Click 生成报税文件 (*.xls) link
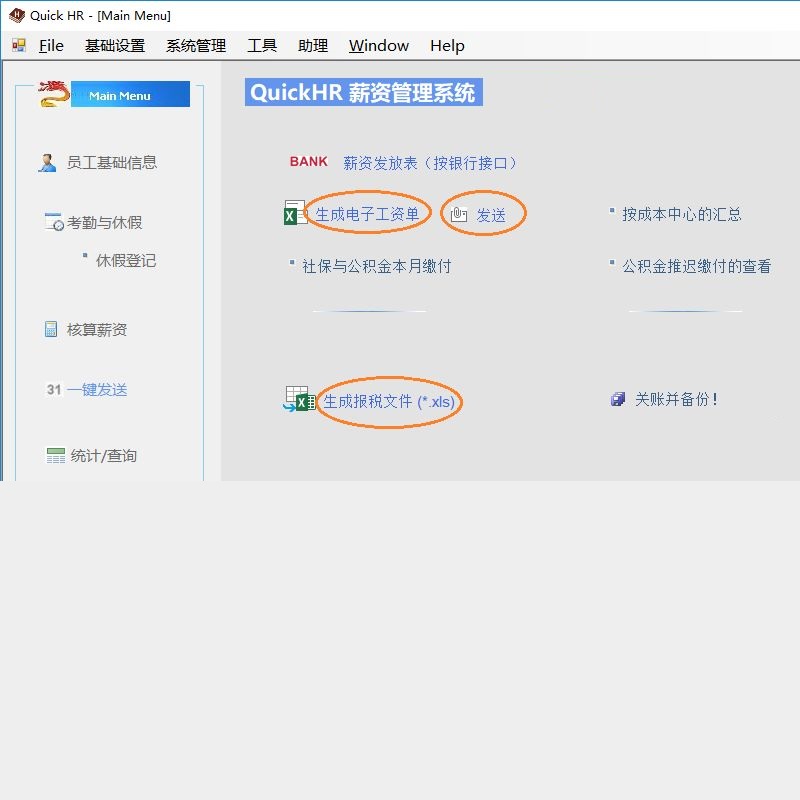800x800 pixels. coord(389,402)
